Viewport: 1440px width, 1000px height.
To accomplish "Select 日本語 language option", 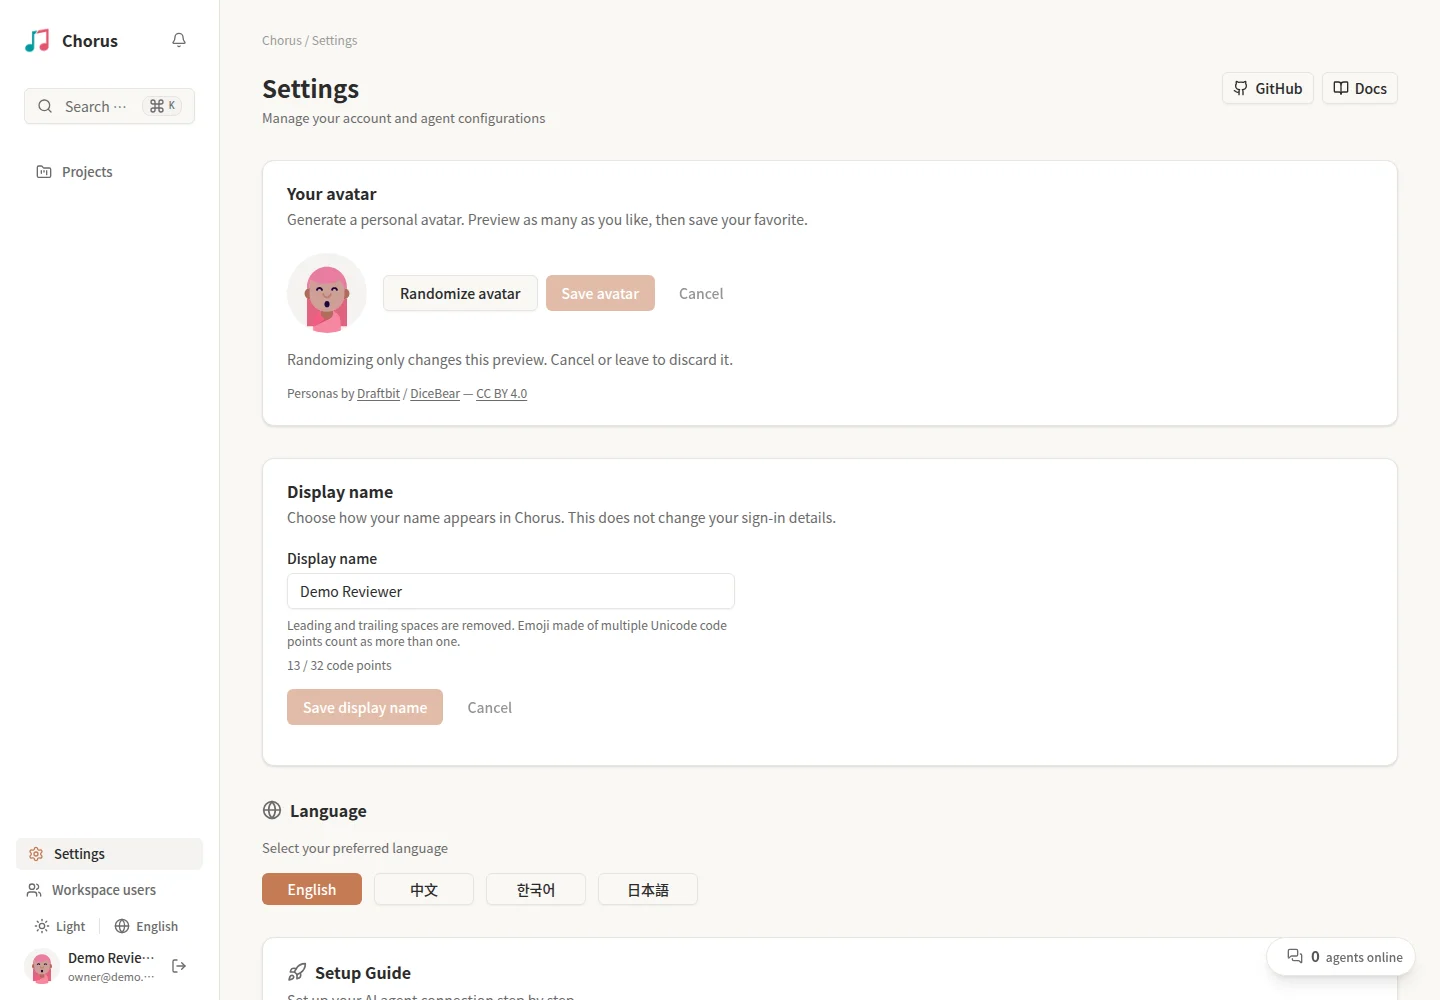I will click(648, 889).
